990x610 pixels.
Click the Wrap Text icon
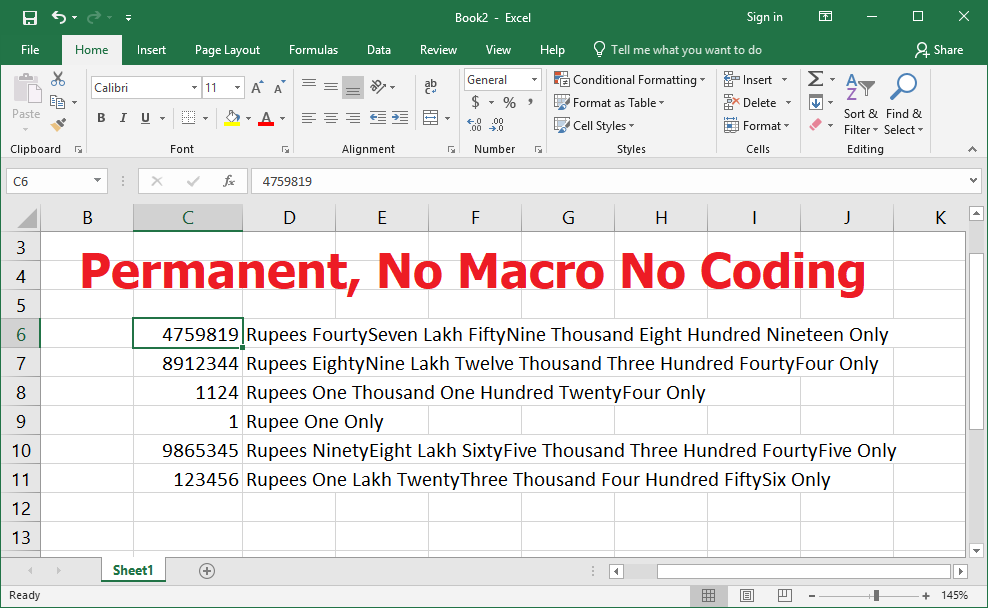(430, 87)
